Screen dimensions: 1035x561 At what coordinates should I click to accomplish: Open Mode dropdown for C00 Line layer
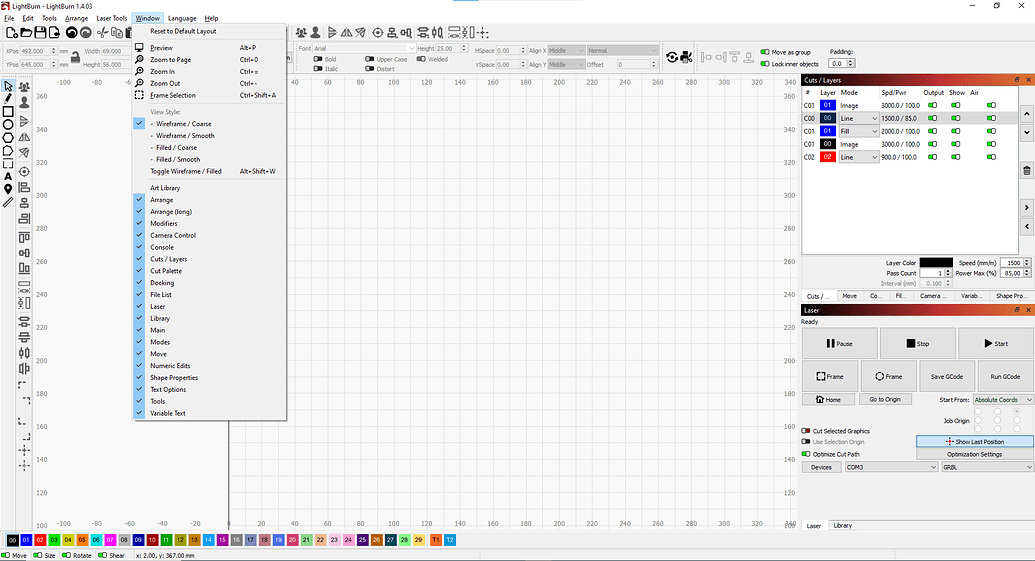(859, 118)
